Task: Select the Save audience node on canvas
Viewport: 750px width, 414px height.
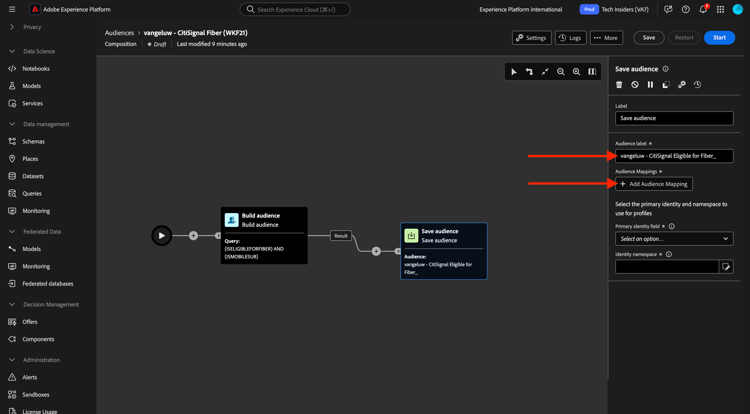Action: click(444, 251)
